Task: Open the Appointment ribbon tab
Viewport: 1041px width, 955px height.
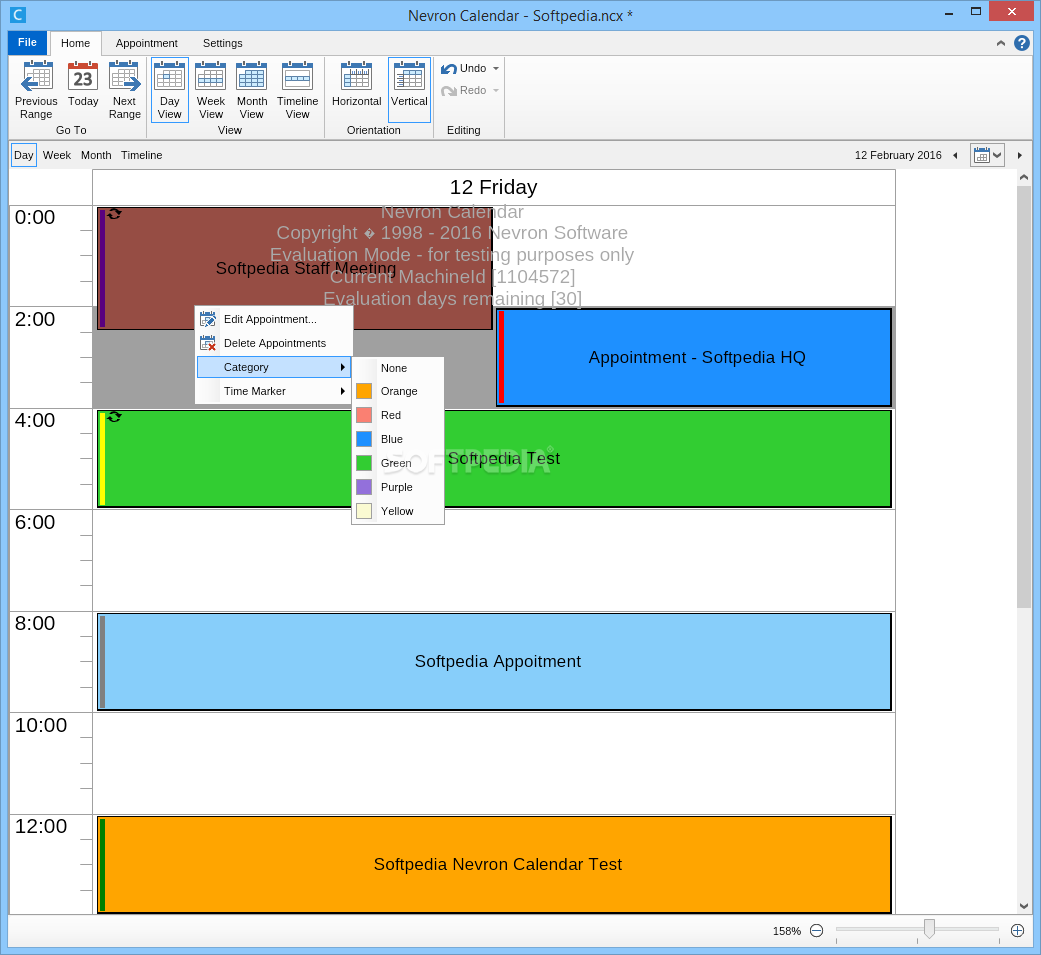Action: 147,43
